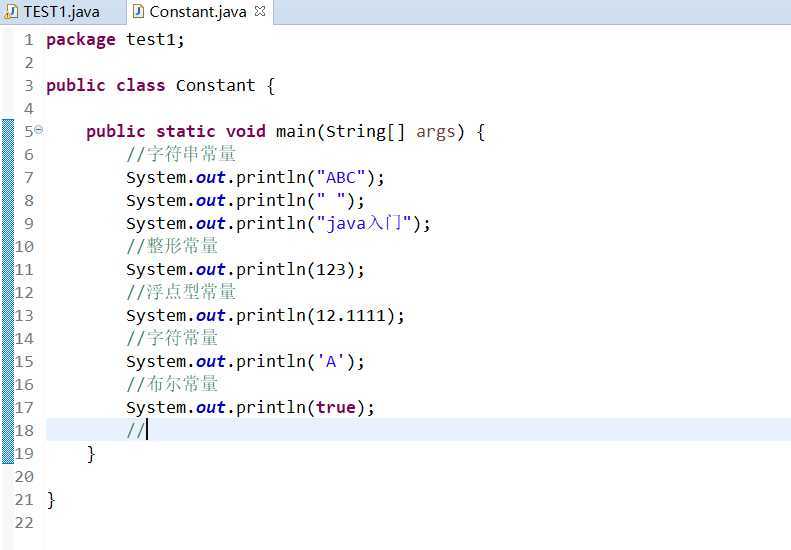
Task: Place cursor after '//' on line 18
Action: coord(147,430)
